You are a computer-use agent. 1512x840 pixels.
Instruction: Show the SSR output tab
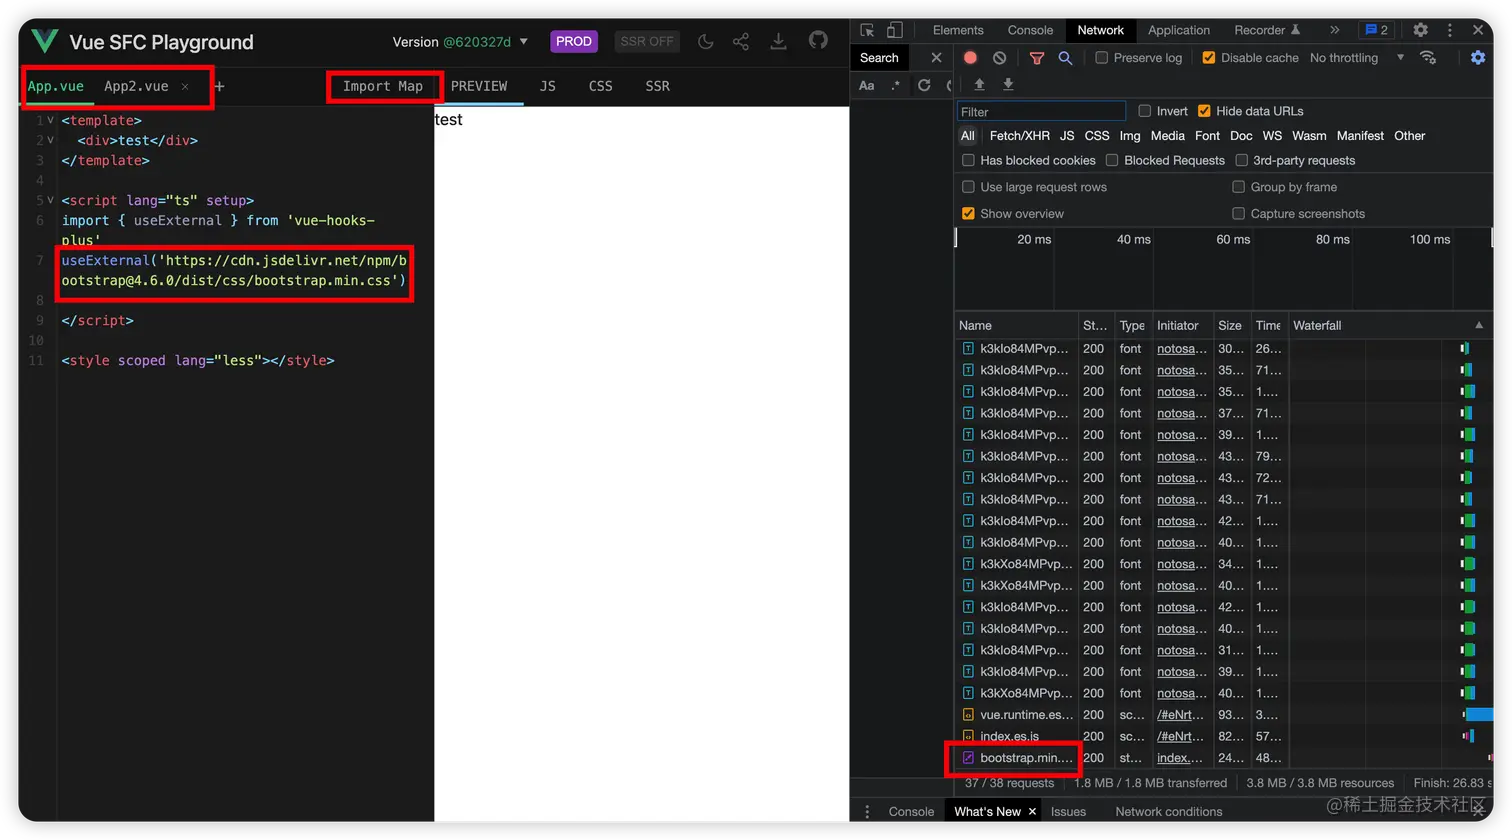(657, 86)
